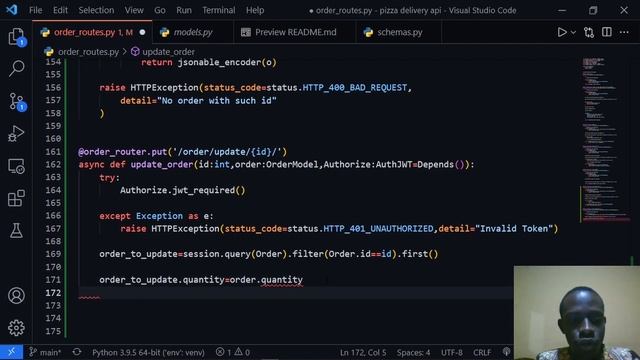This screenshot has height=360, width=640.
Task: Synchronize changes icon in status bar
Action: [77, 352]
